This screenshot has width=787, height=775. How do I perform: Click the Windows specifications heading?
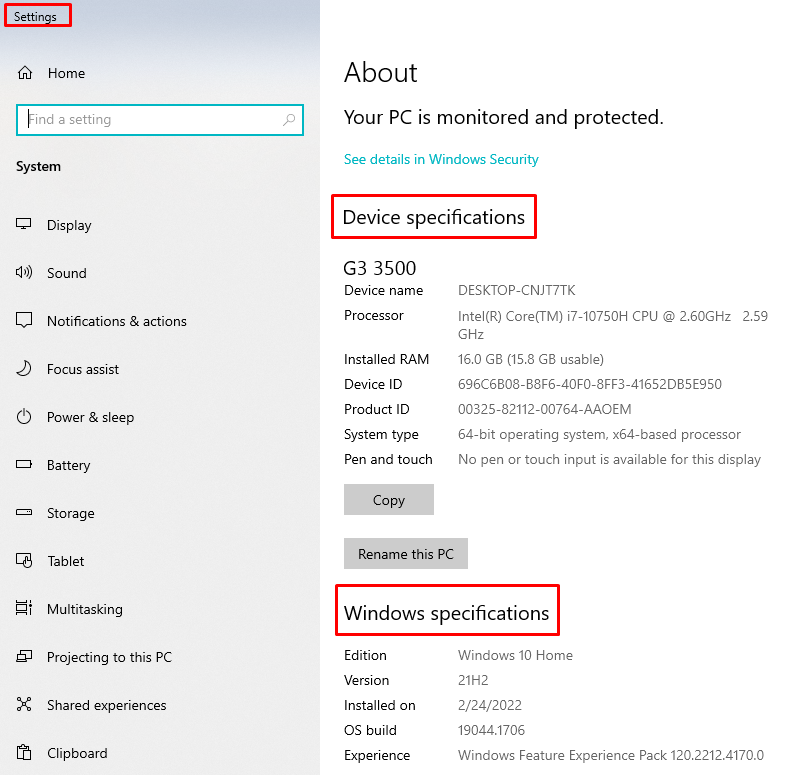tap(446, 613)
